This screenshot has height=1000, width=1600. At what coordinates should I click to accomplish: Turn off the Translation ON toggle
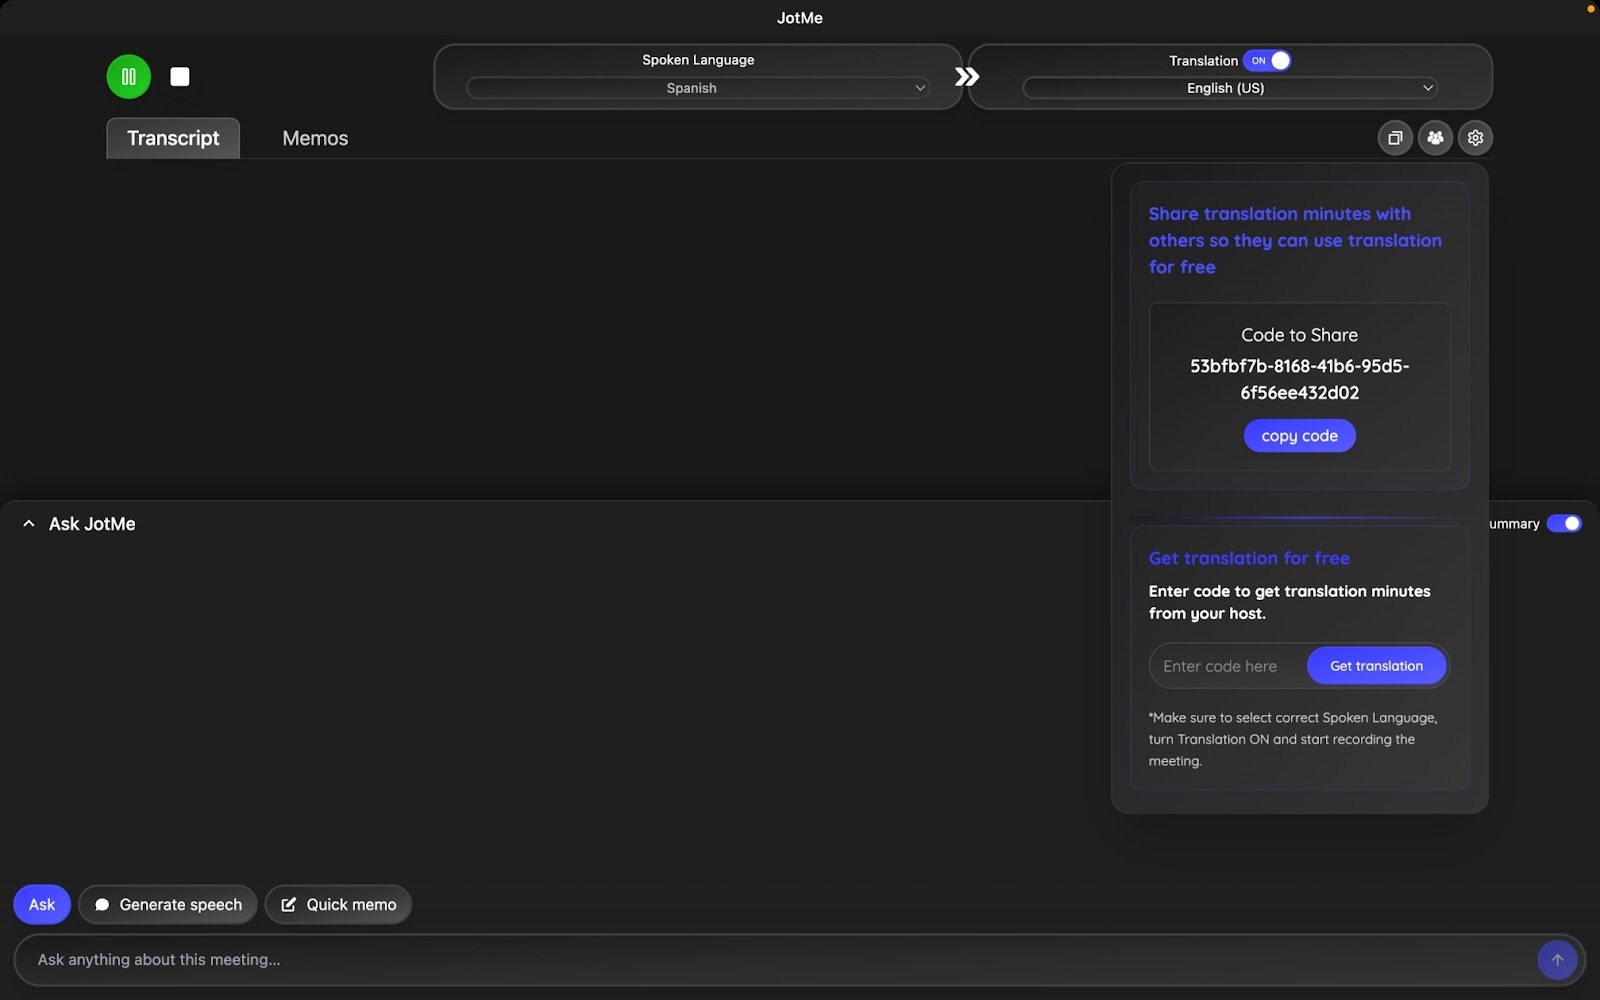[x=1267, y=61]
